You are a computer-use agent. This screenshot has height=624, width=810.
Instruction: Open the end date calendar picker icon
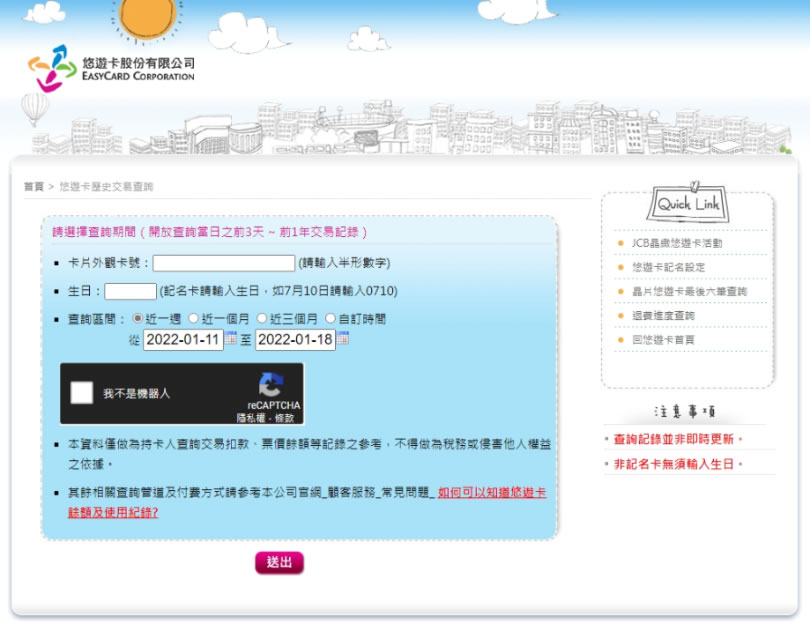(343, 339)
